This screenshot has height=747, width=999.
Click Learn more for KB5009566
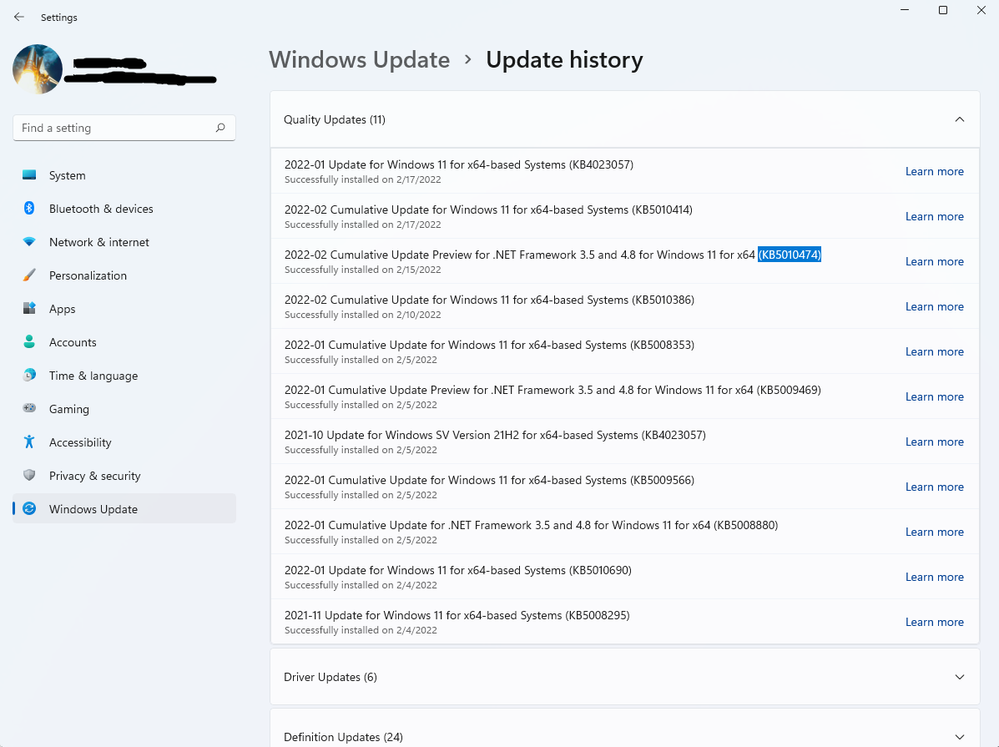pos(935,487)
